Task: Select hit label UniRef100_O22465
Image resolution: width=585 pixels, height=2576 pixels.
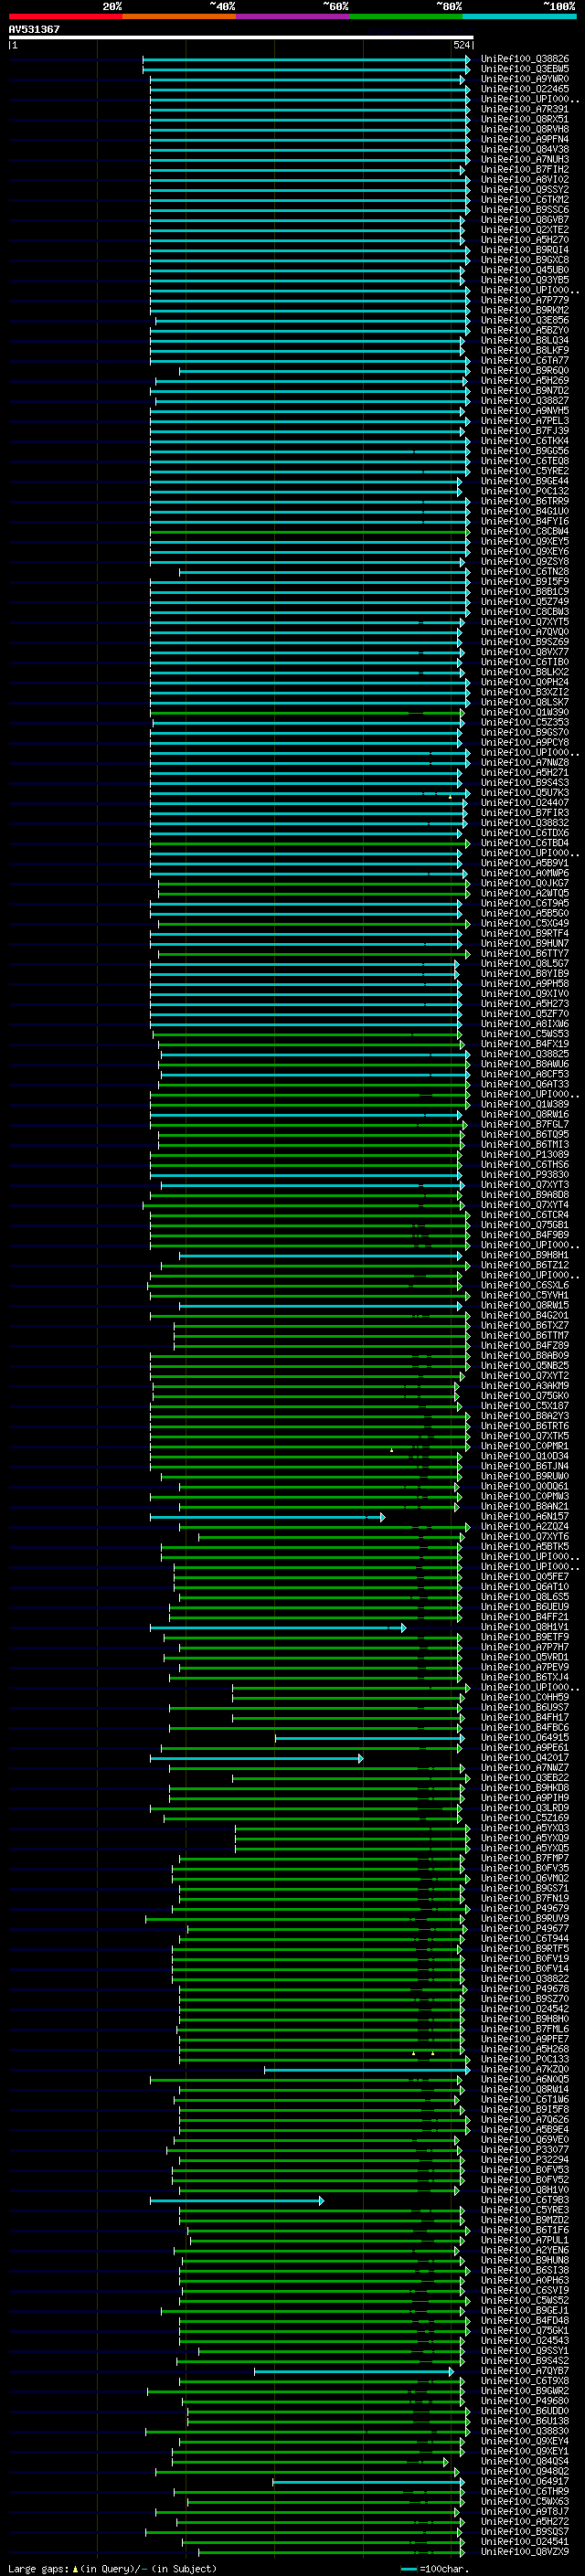Action: (x=525, y=89)
